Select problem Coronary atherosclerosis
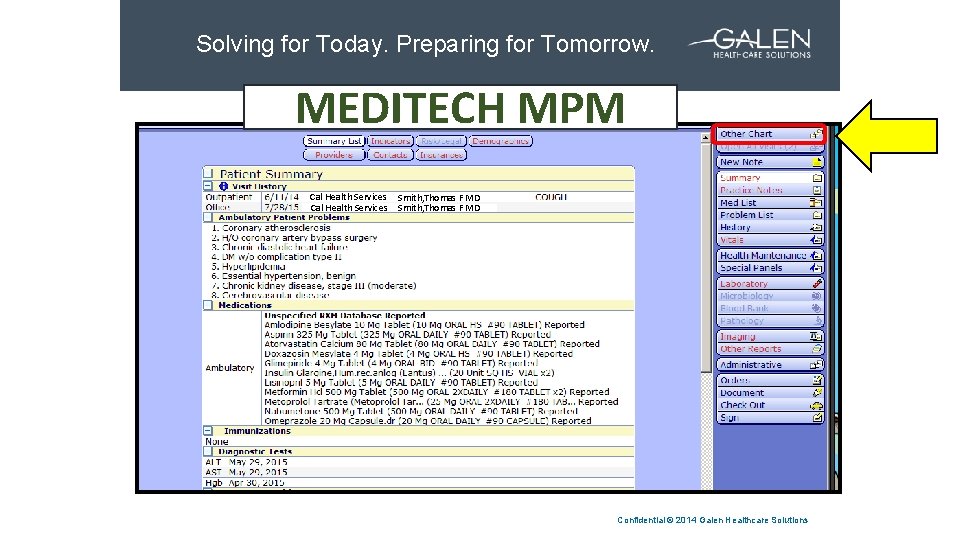Screen dimensions: 960x540 (271, 228)
